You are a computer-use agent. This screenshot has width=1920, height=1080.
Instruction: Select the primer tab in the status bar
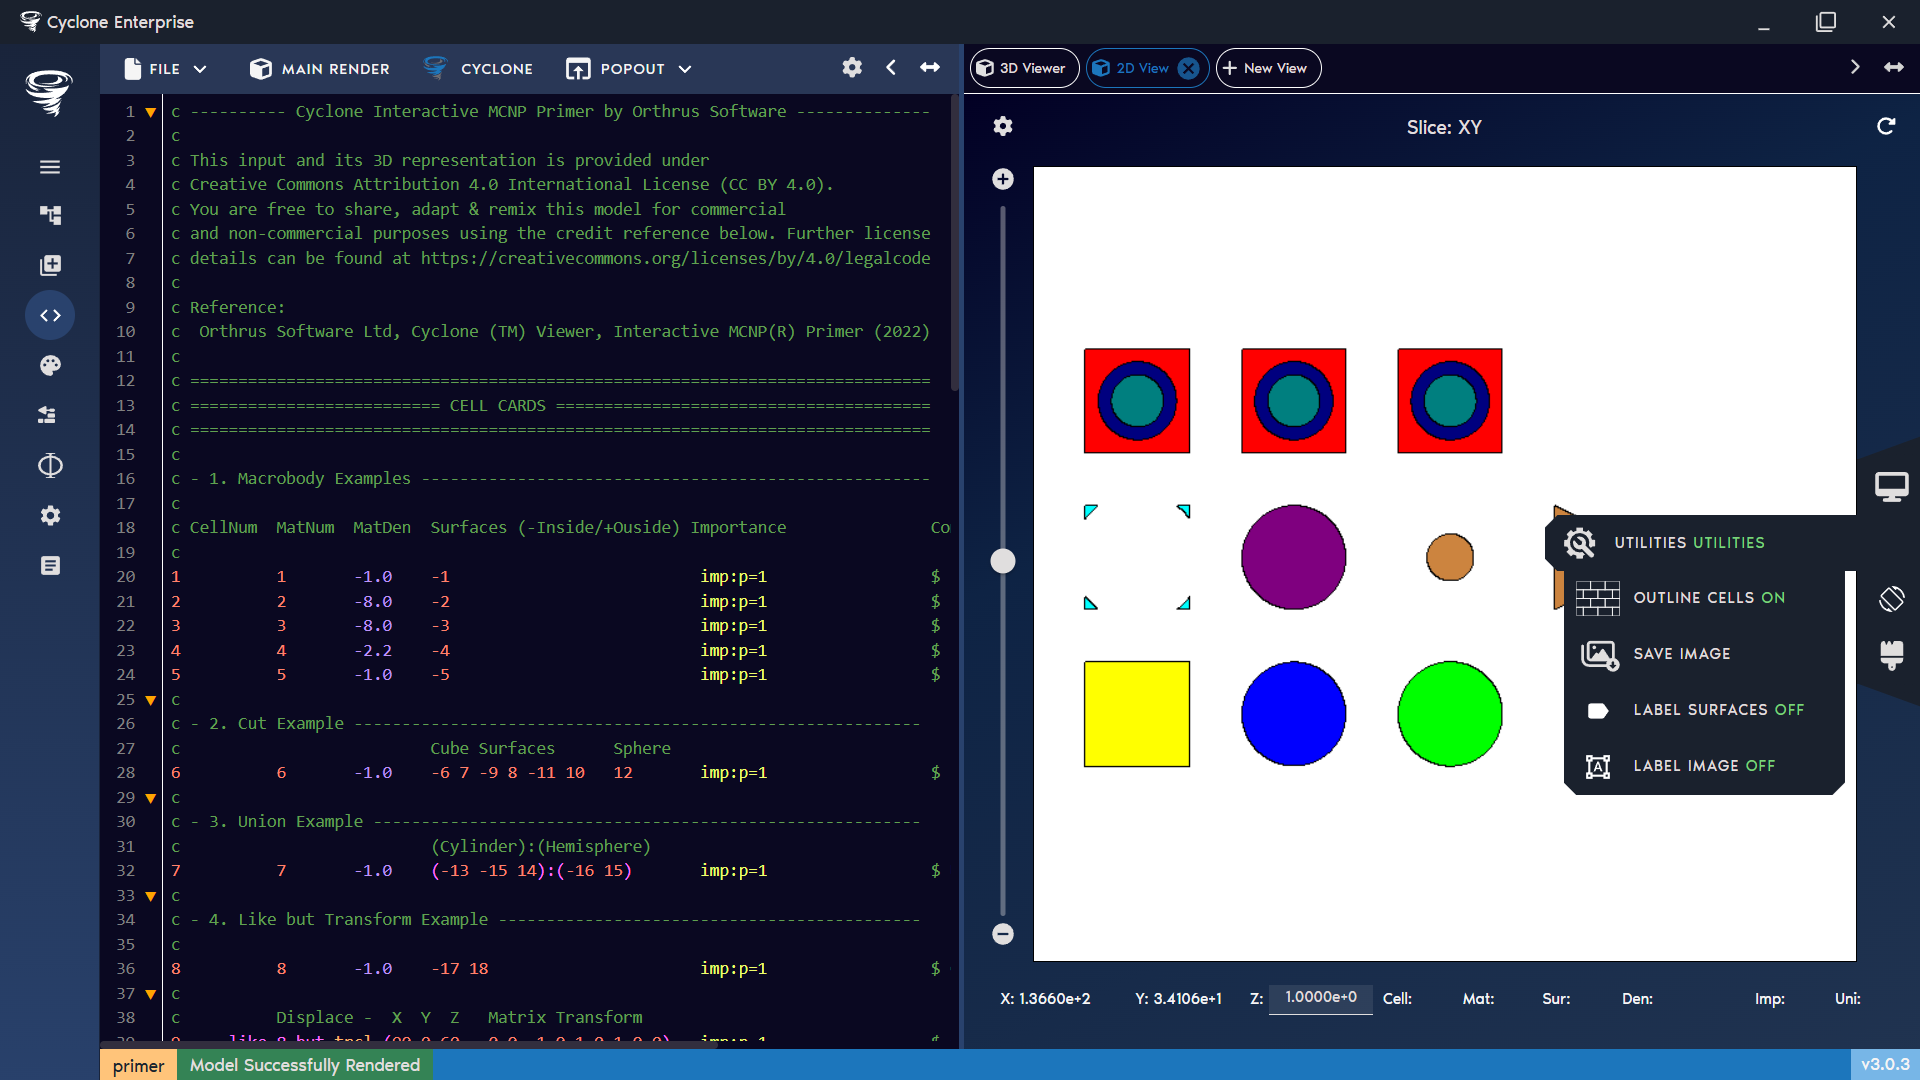[x=138, y=1065]
